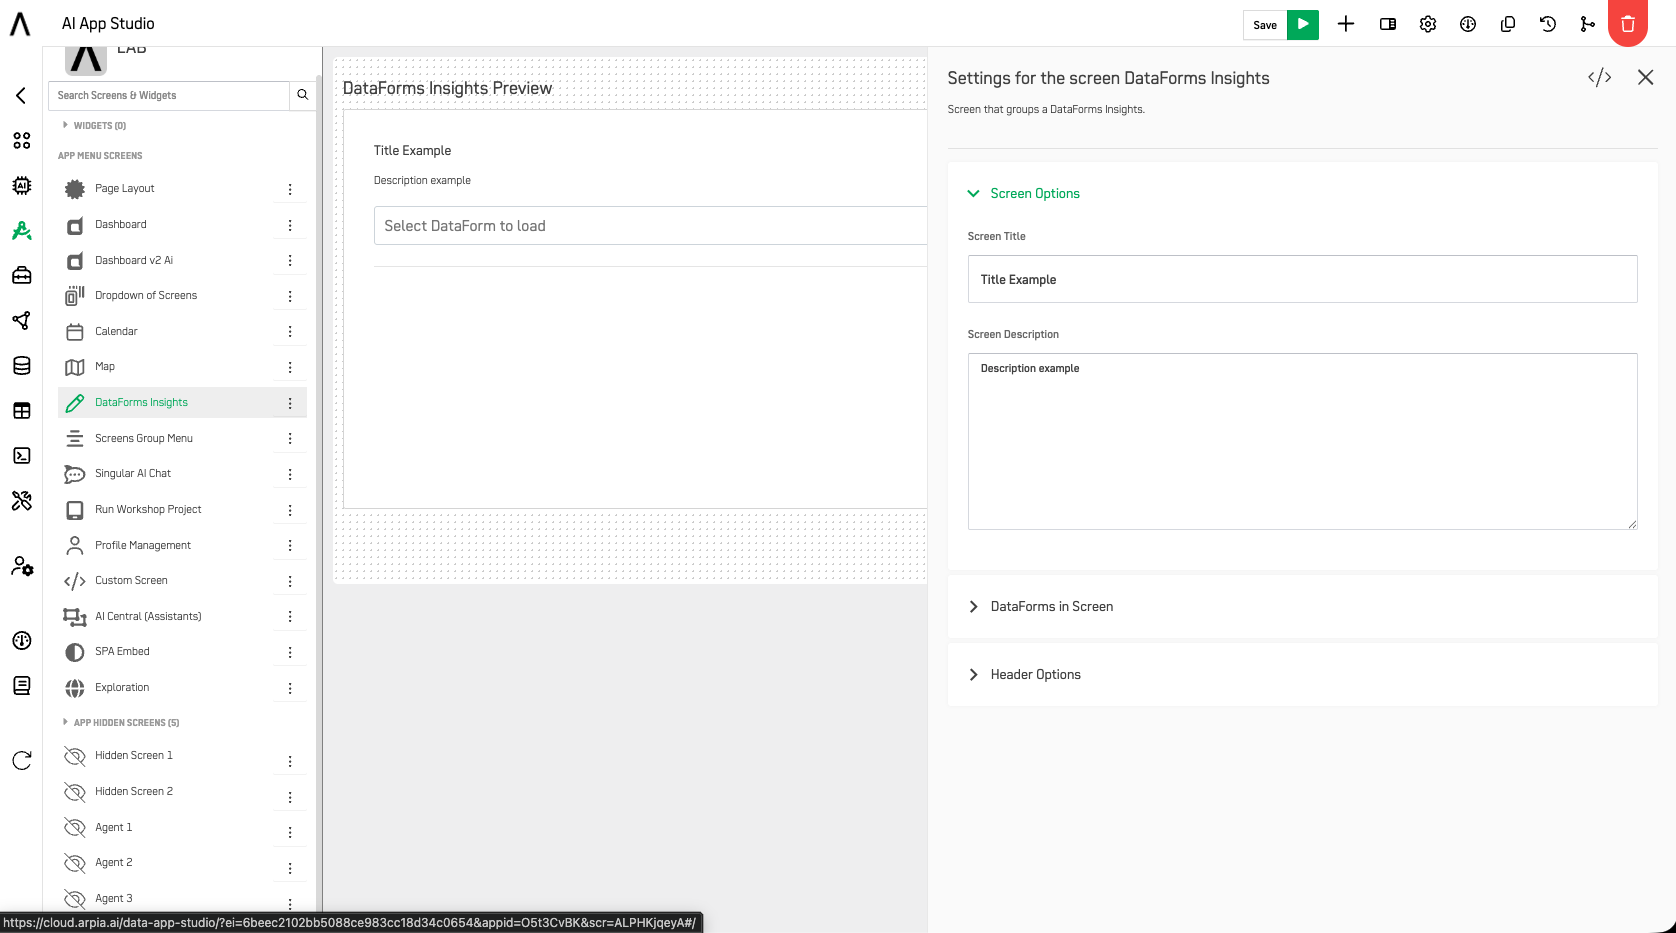Screen dimensions: 1676x933
Task: Select Hidden Screen 2
Action: coord(133,791)
